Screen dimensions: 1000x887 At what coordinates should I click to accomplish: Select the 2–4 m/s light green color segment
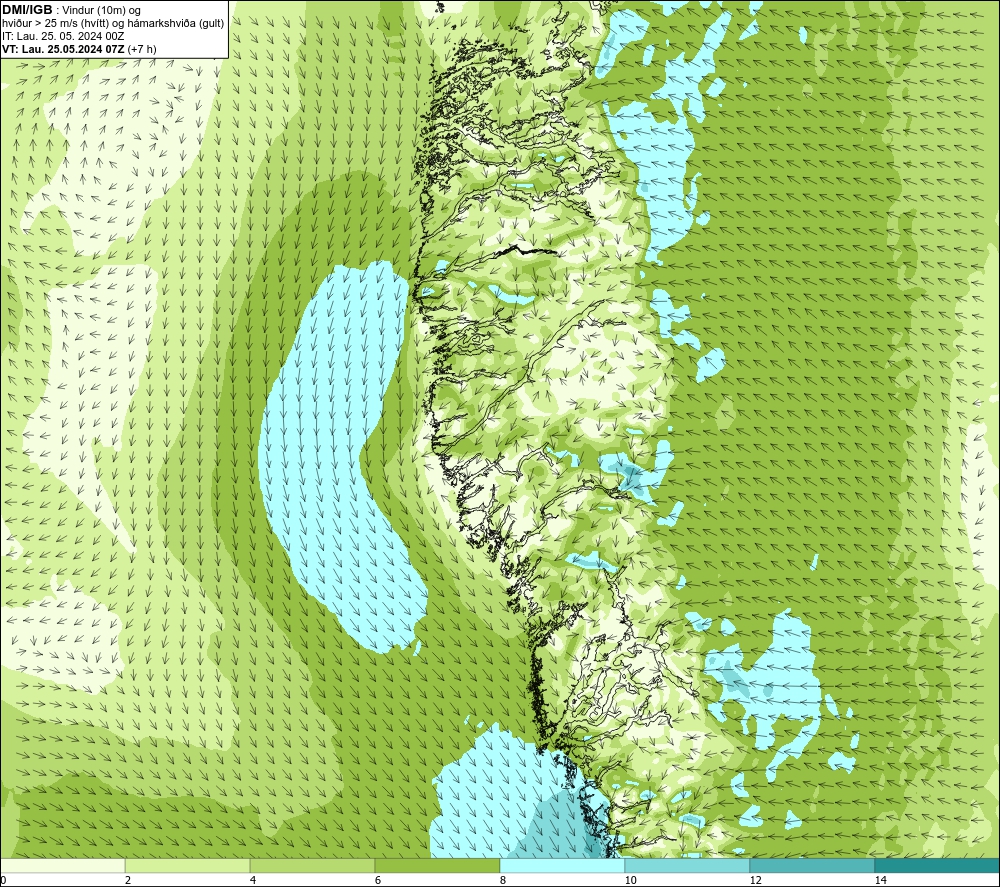coord(188,865)
